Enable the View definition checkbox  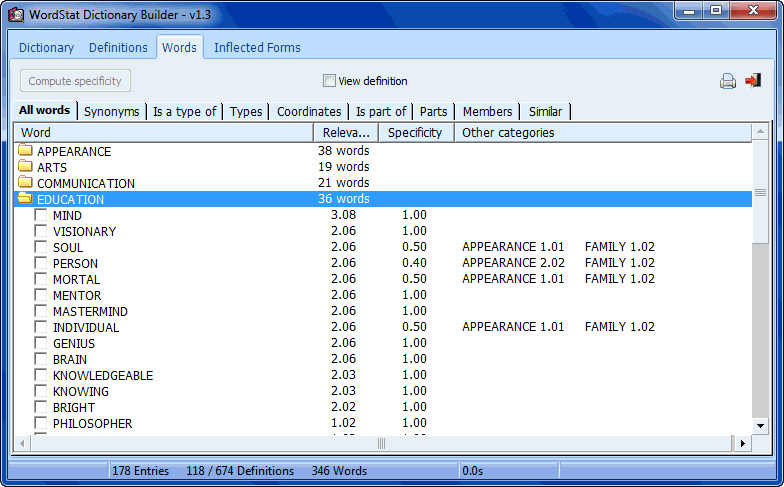point(329,81)
